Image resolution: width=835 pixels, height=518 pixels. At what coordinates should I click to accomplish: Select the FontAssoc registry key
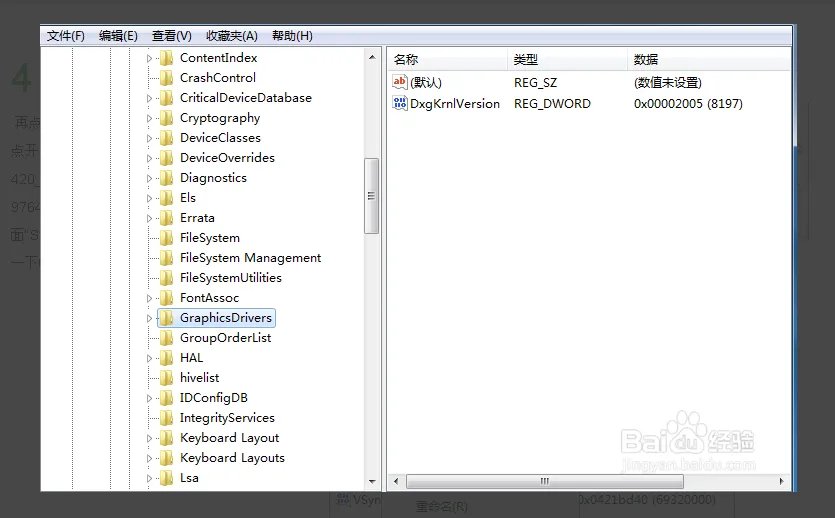tap(209, 298)
